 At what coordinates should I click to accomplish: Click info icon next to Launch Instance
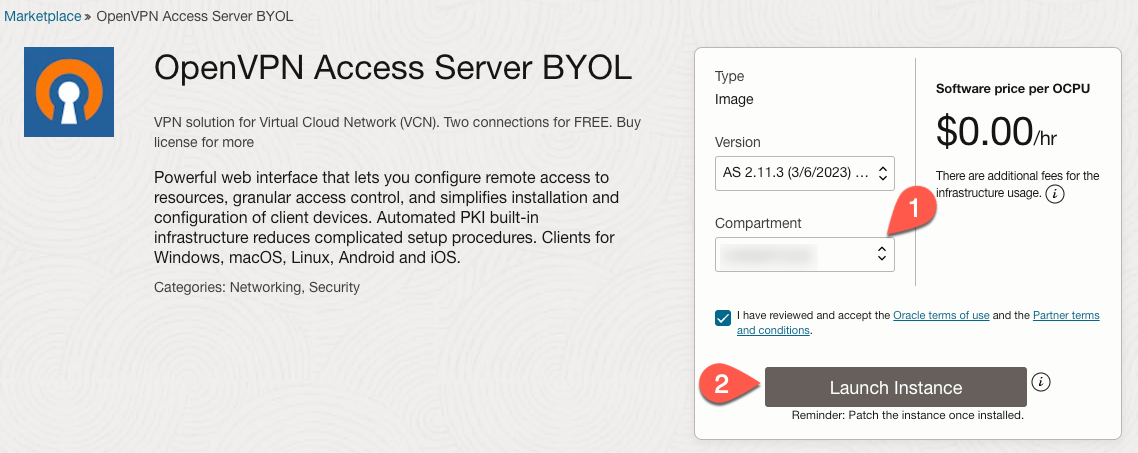[1041, 382]
